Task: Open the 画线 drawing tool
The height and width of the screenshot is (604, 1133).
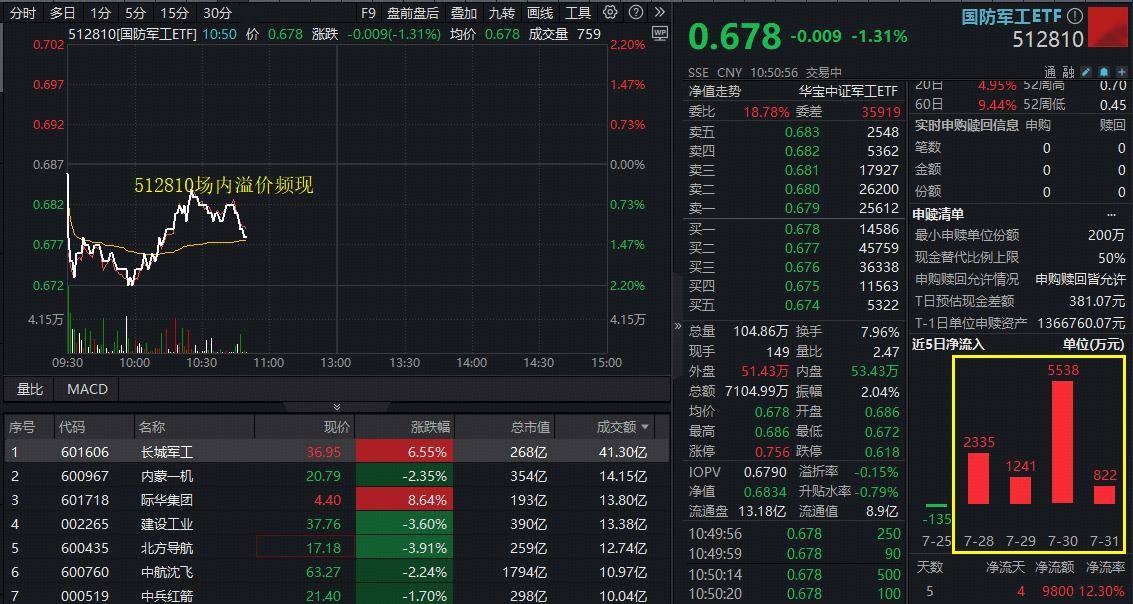Action: pyautogui.click(x=540, y=12)
